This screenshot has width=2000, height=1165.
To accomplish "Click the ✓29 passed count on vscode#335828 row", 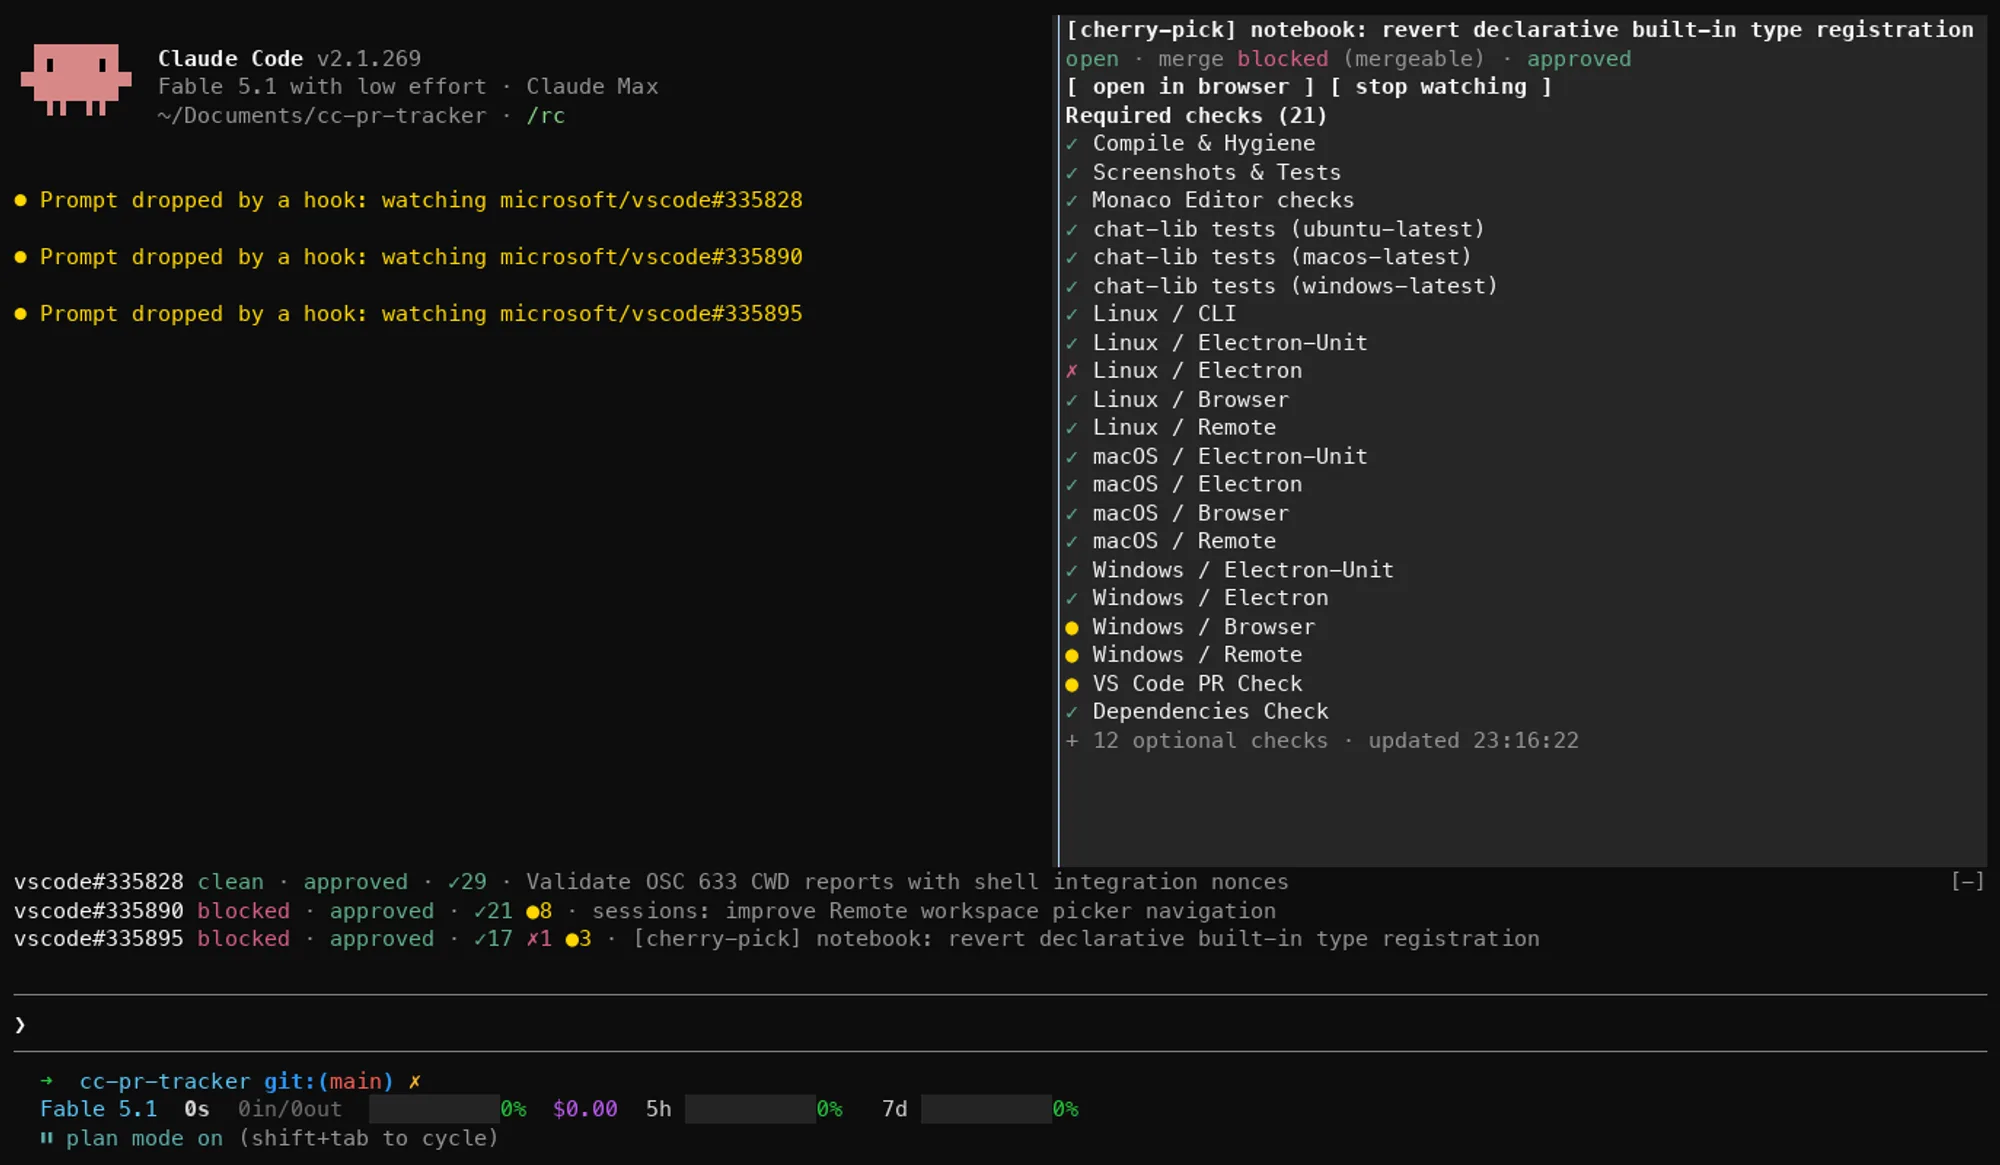I will tap(467, 882).
